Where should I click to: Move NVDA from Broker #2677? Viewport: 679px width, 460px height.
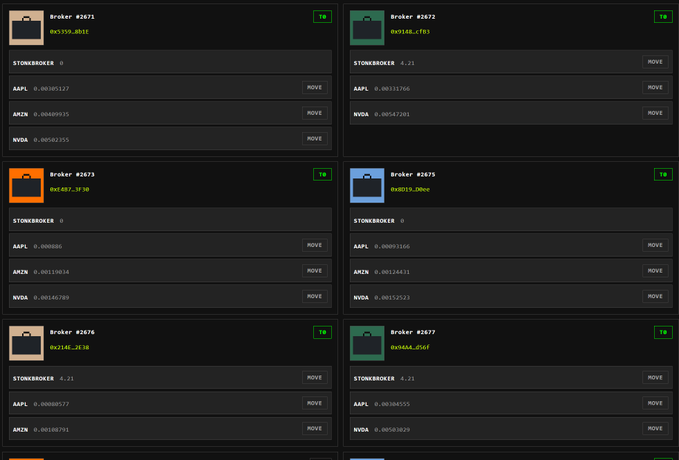[655, 428]
